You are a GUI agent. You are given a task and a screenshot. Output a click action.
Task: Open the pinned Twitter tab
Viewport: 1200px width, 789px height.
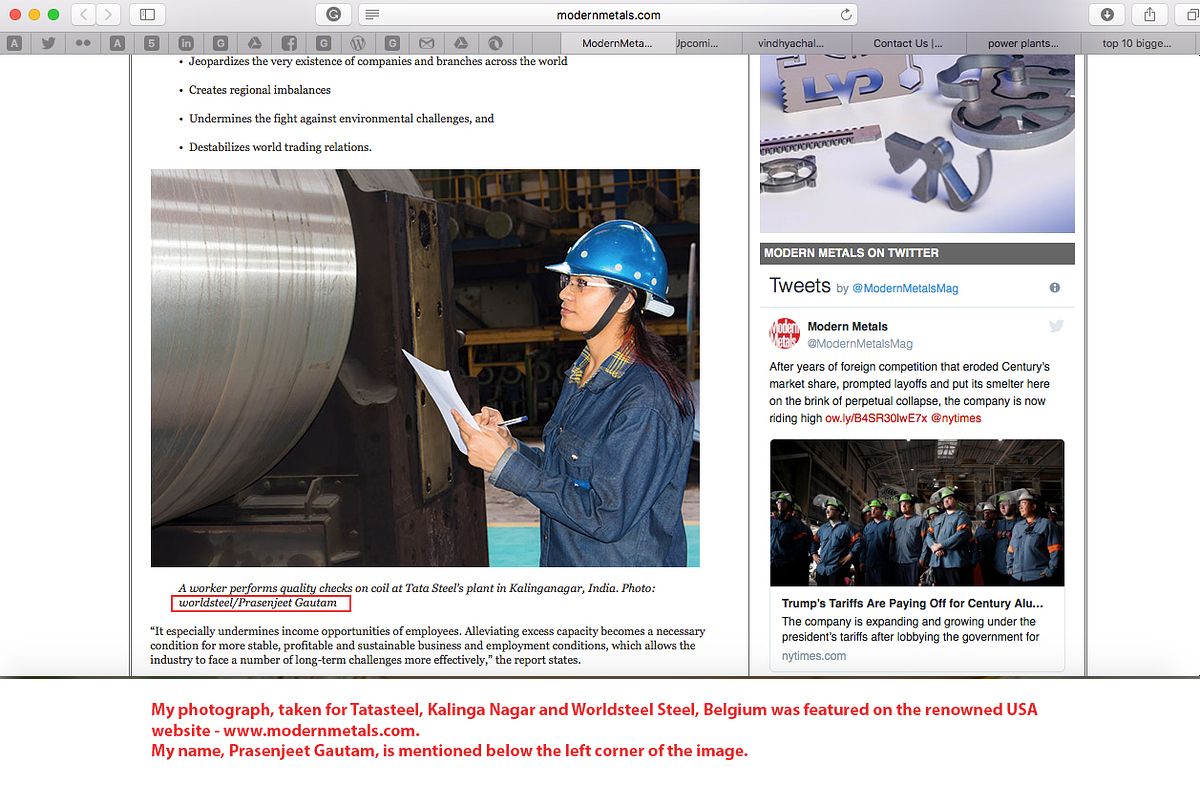[x=47, y=43]
